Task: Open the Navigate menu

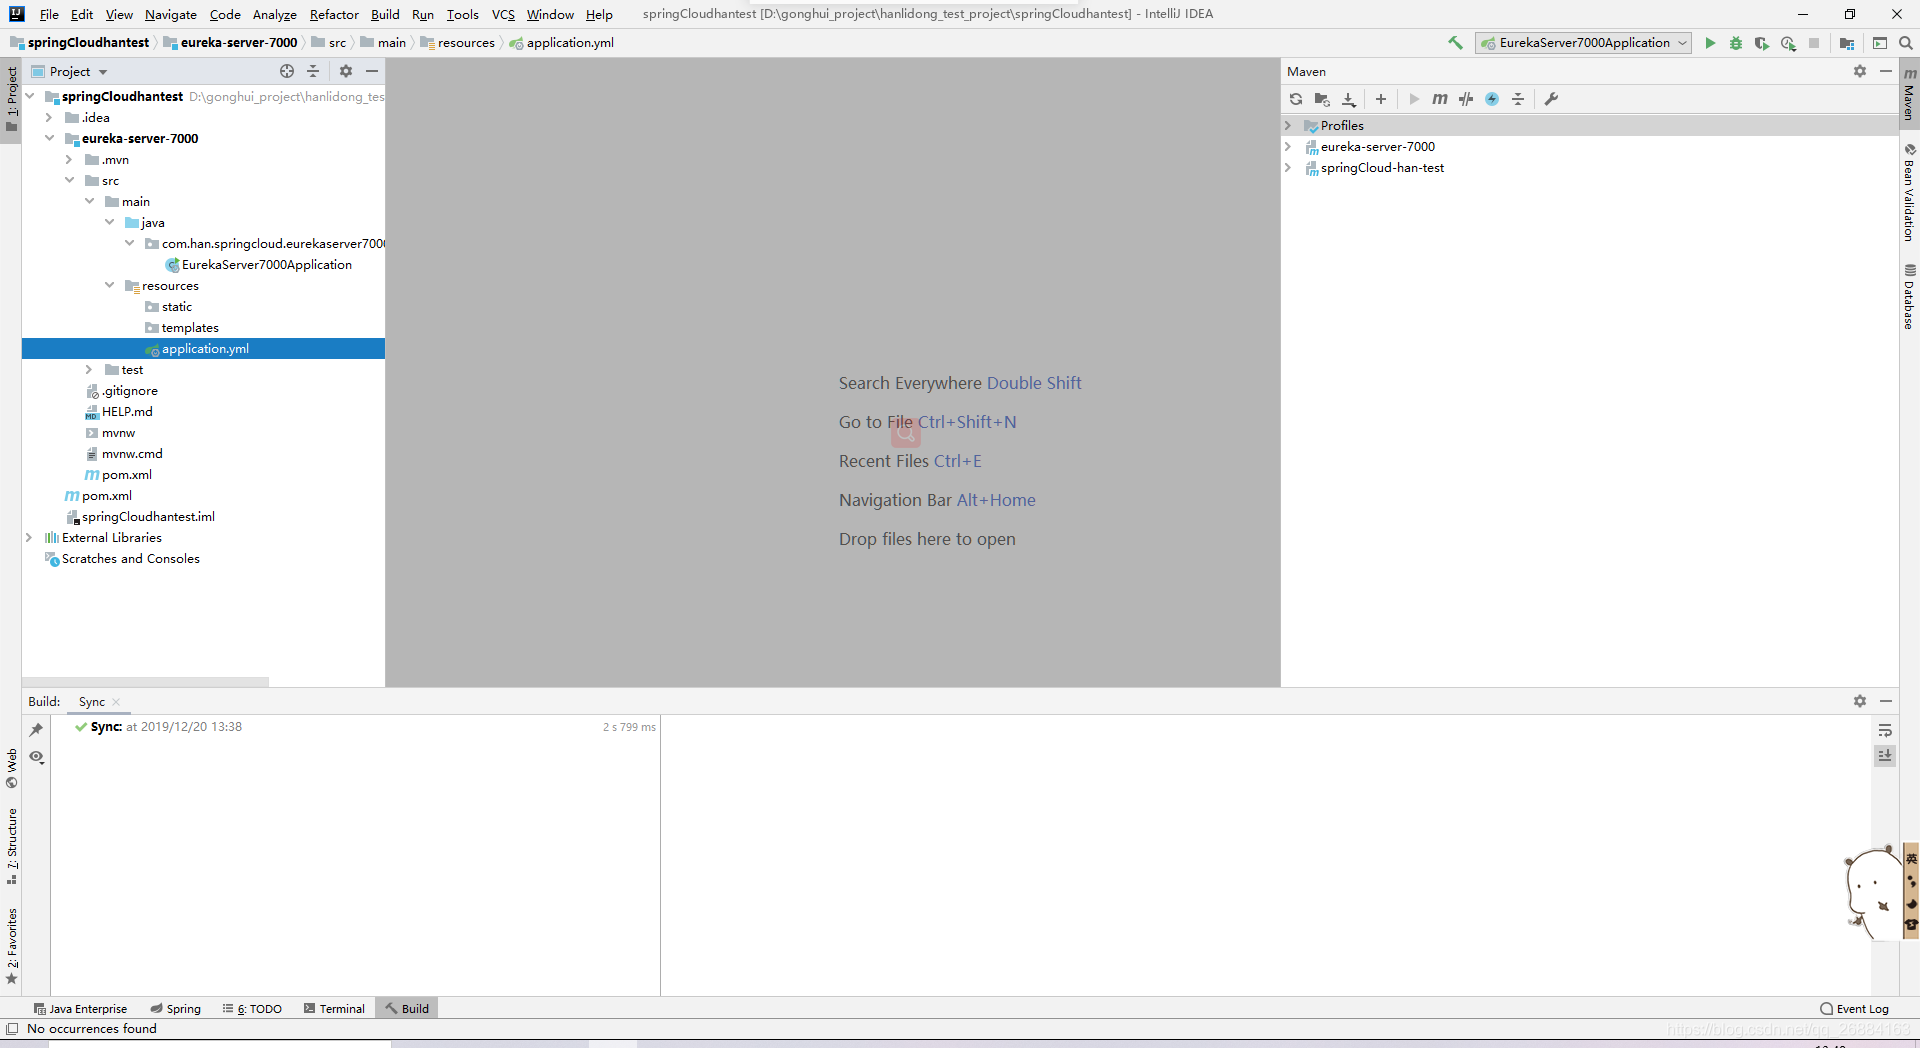Action: click(x=171, y=14)
